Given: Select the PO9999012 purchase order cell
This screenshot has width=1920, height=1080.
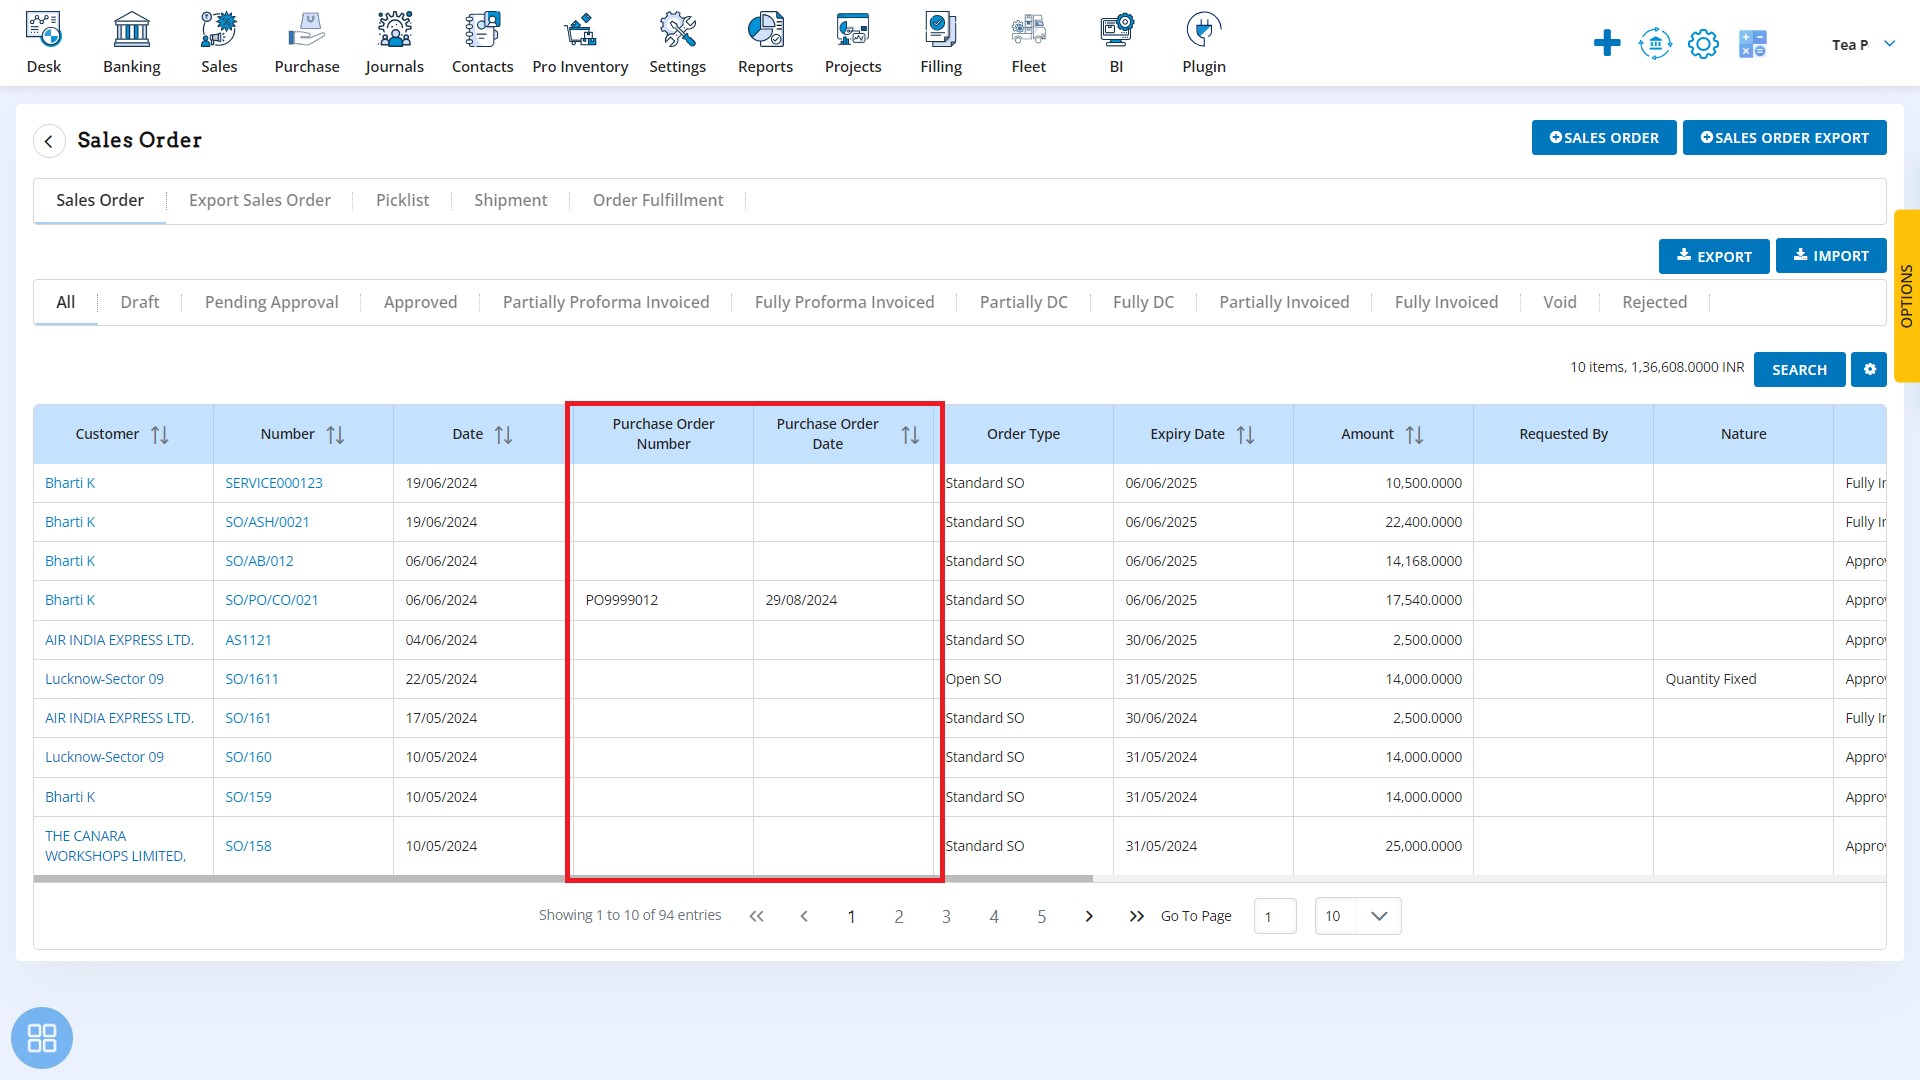Looking at the screenshot, I should [663, 600].
